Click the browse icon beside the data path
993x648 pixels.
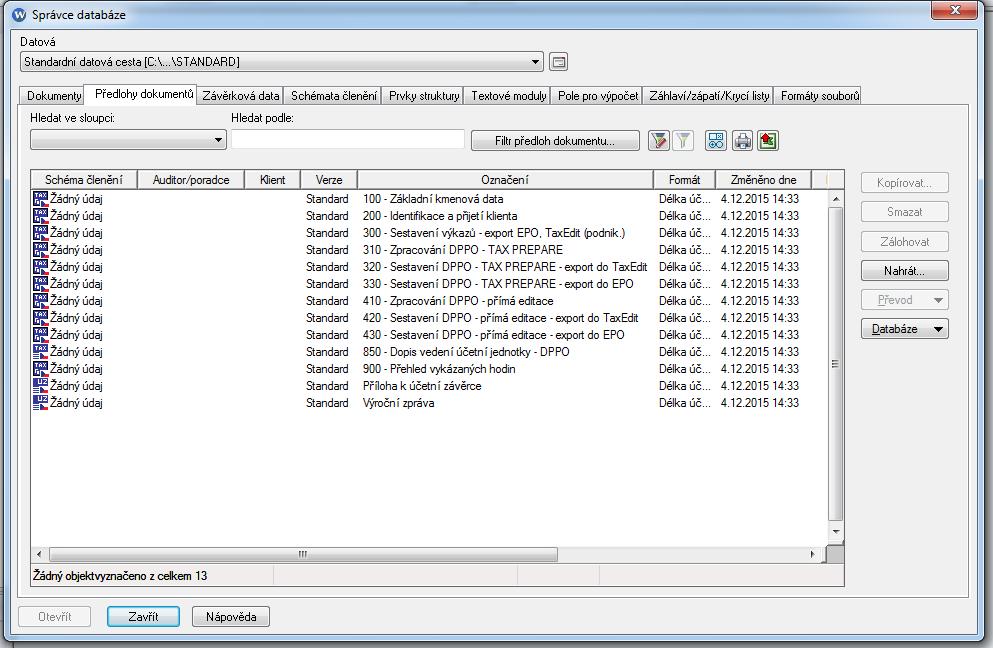[x=558, y=61]
